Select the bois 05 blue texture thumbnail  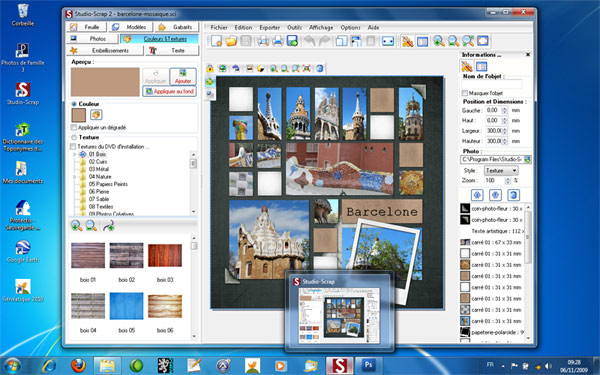point(127,306)
